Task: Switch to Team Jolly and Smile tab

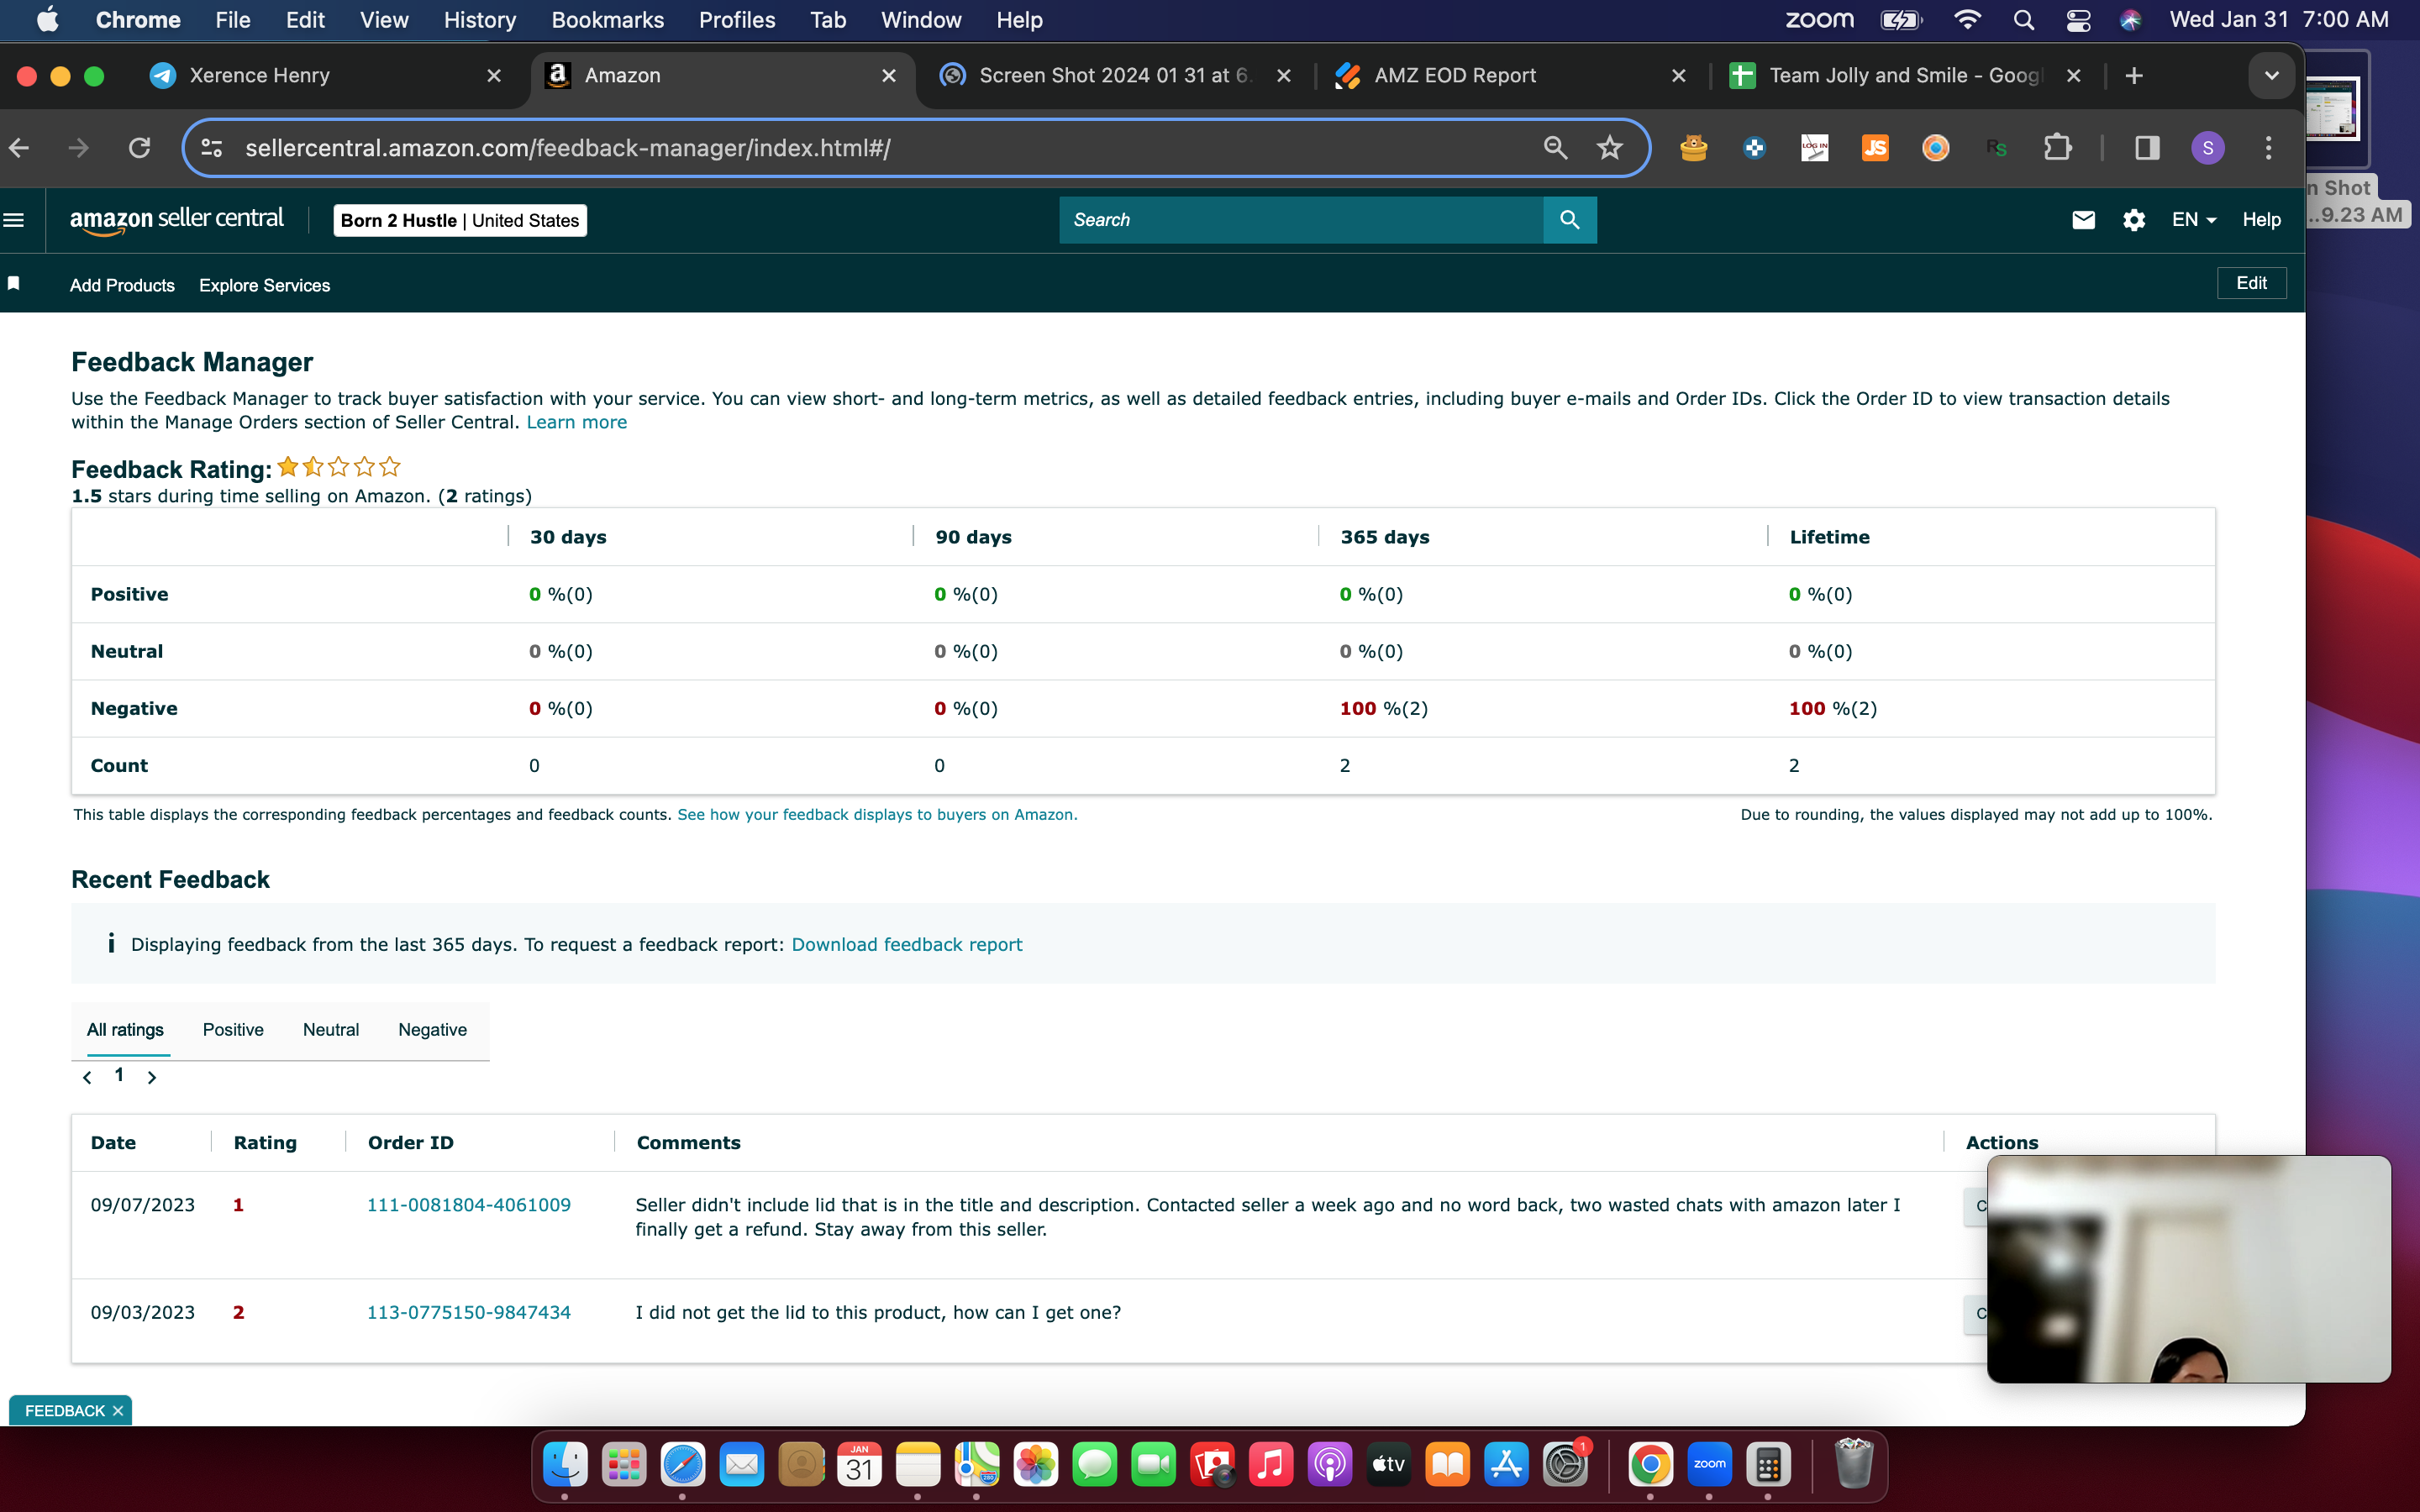Action: click(1907, 76)
